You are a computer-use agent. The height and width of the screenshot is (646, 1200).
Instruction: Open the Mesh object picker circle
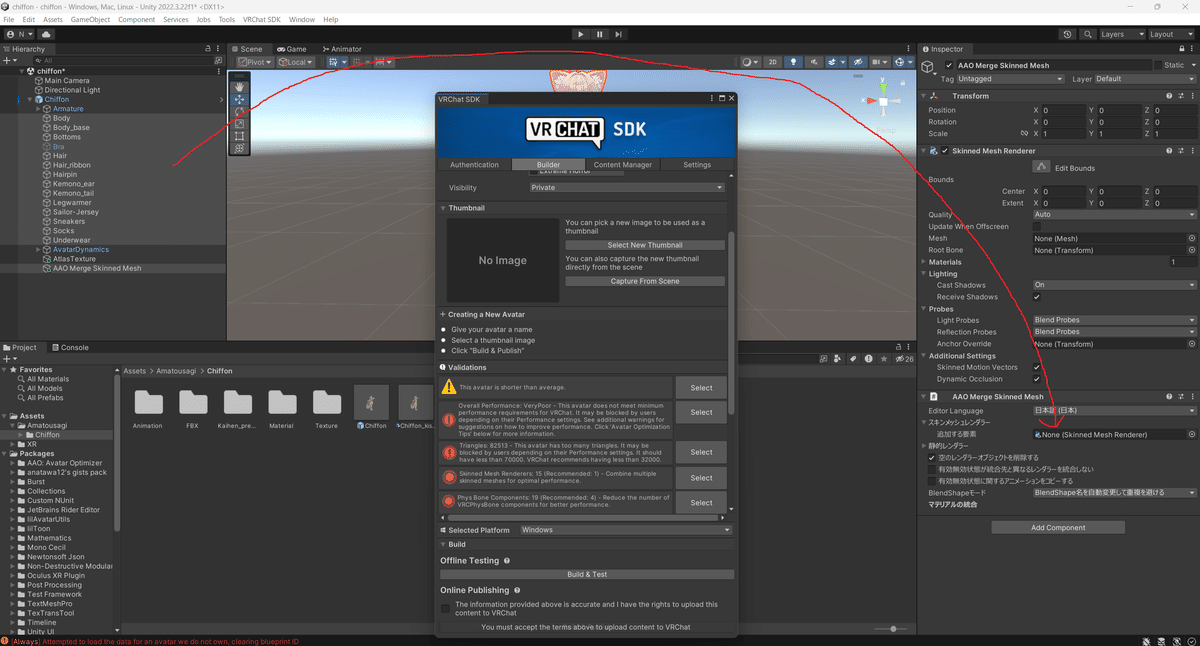[1191, 238]
